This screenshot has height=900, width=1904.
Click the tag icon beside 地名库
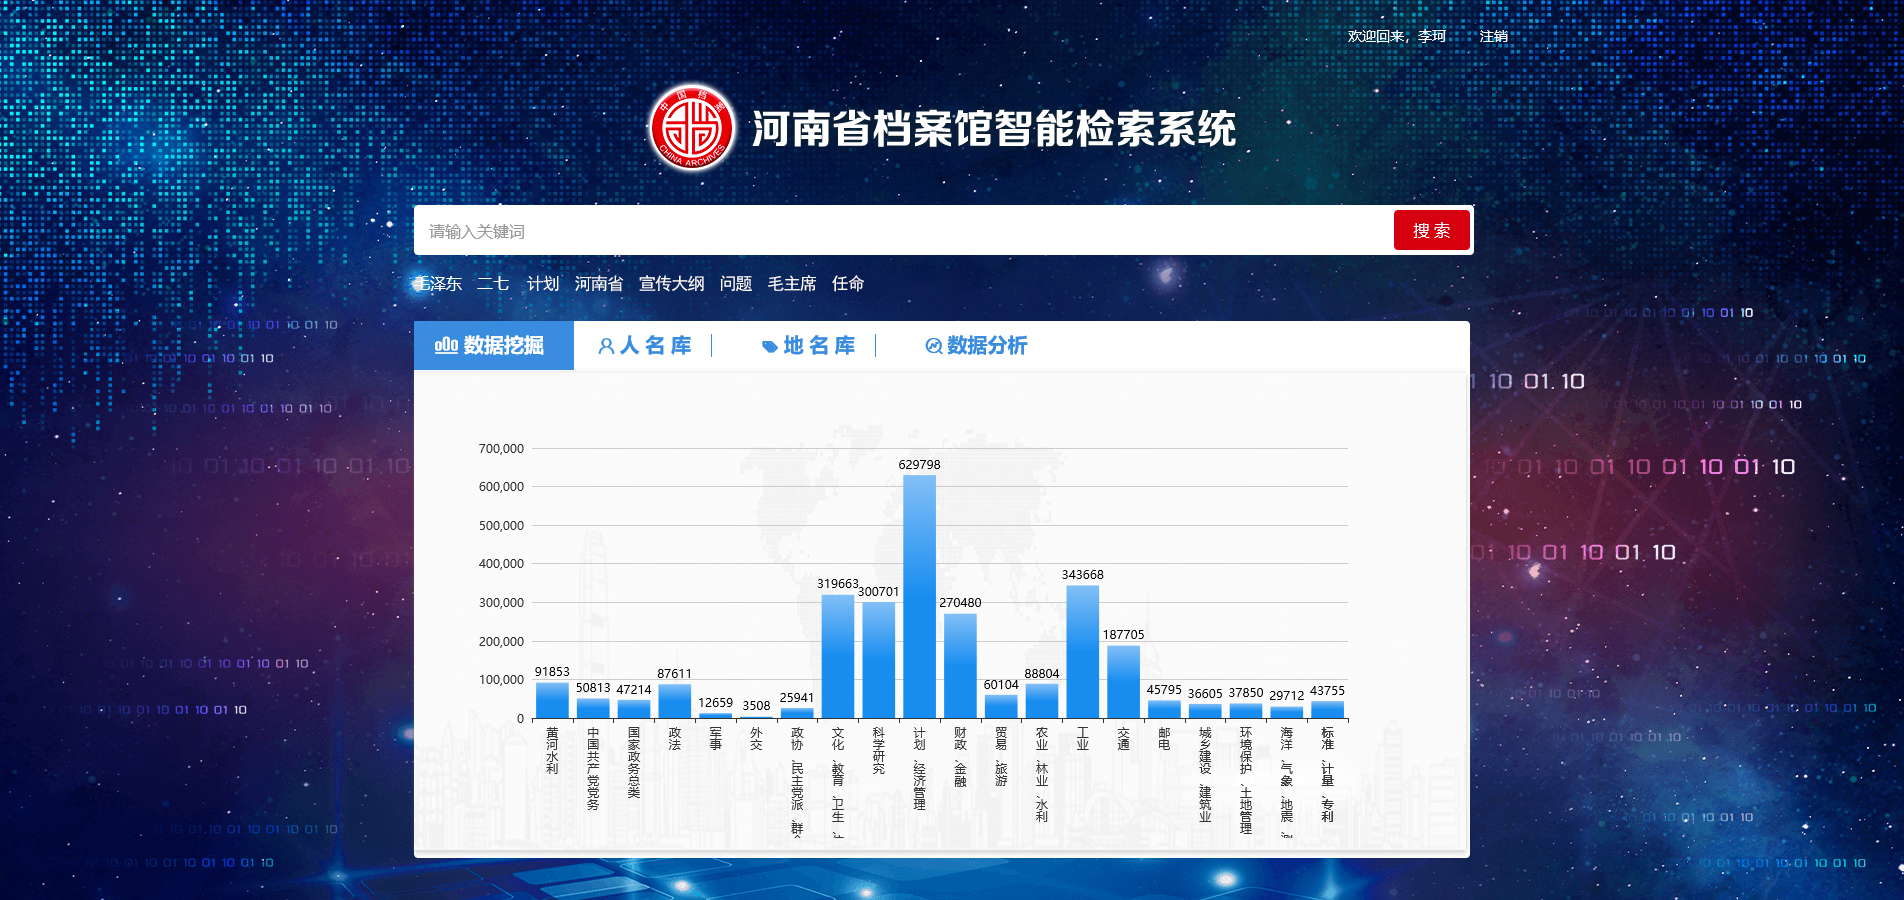coord(769,347)
